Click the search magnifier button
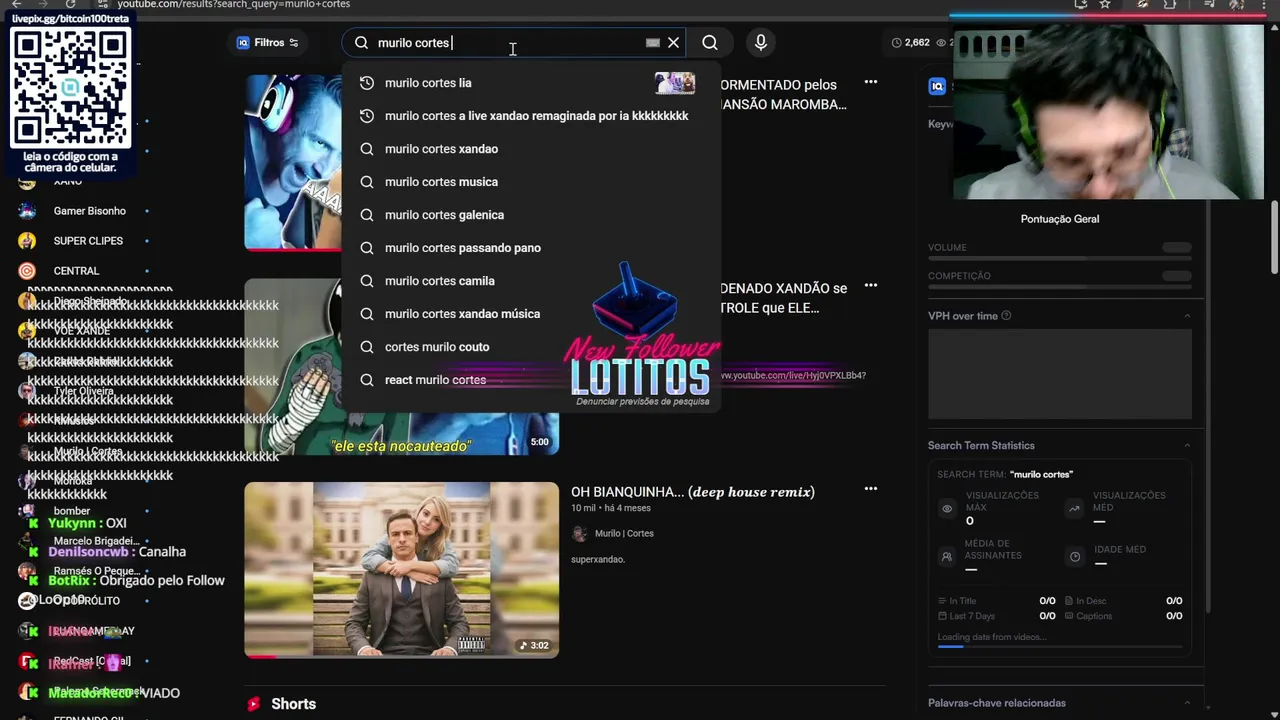Image resolution: width=1280 pixels, height=720 pixels. pos(710,43)
